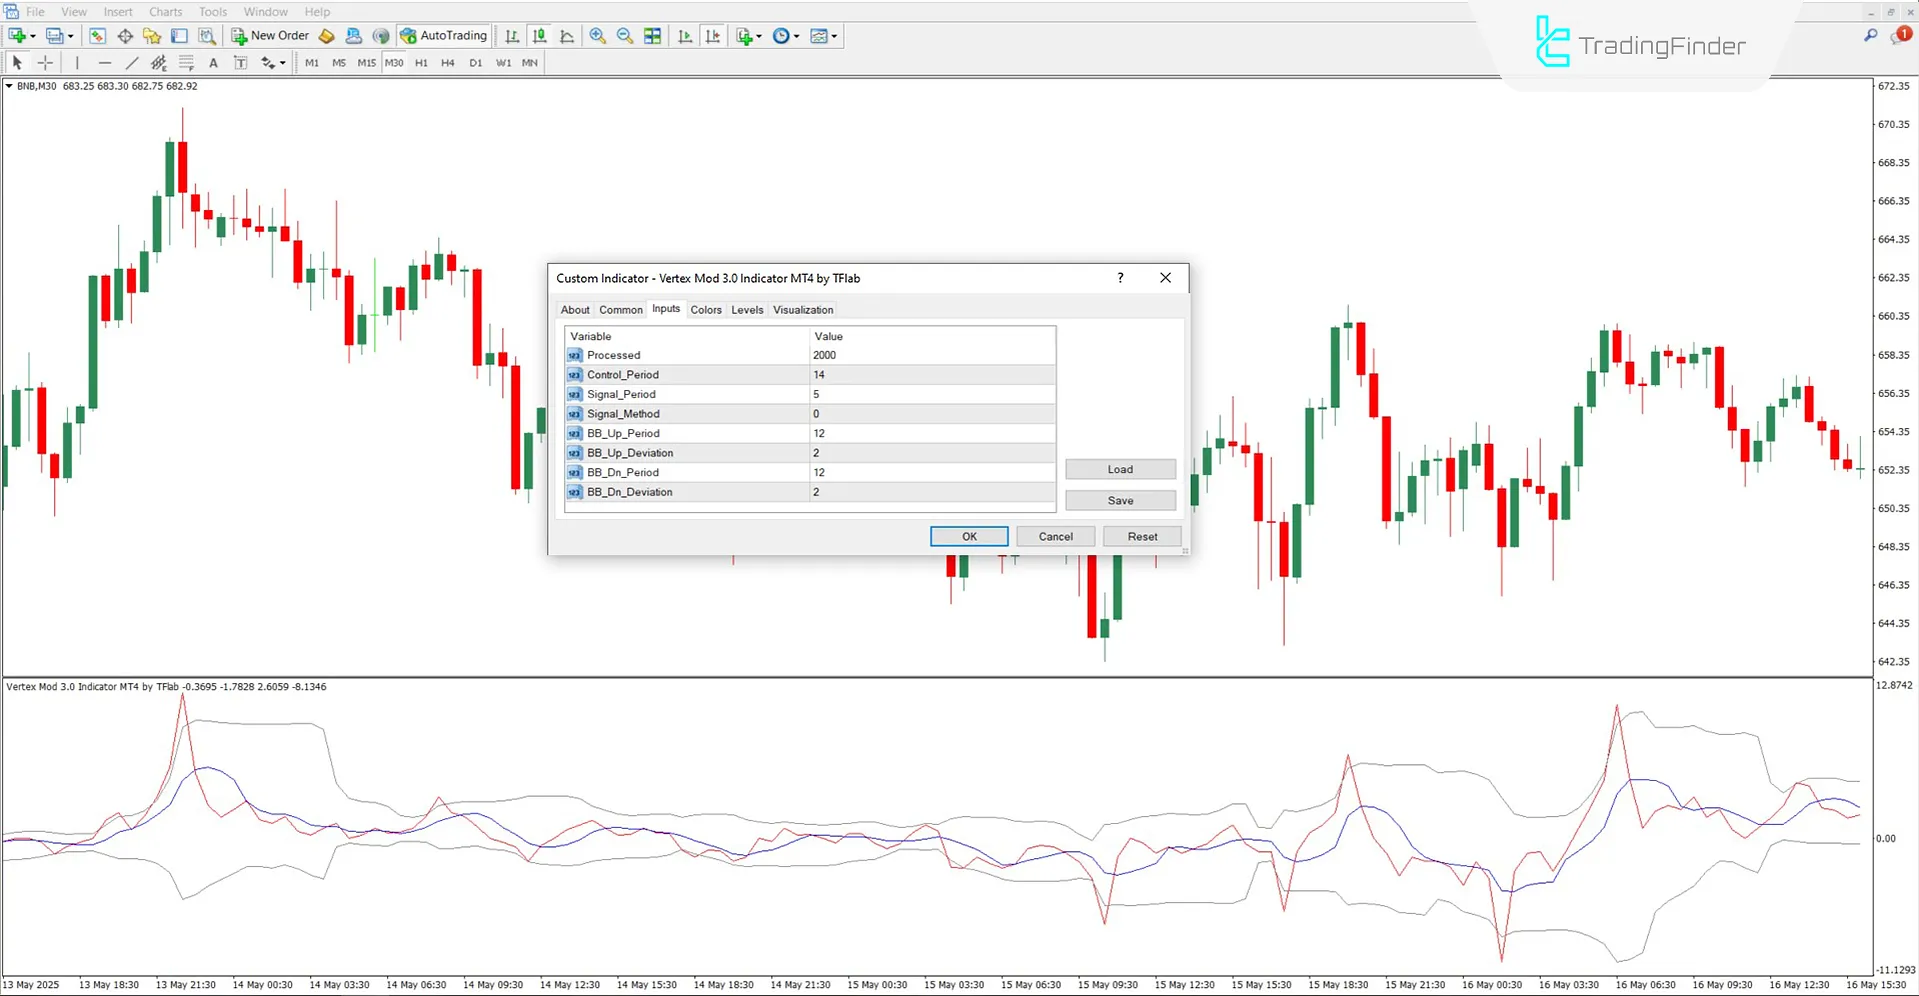Viewport: 1919px width, 996px height.
Task: Select the text annotation tool
Action: click(x=213, y=62)
